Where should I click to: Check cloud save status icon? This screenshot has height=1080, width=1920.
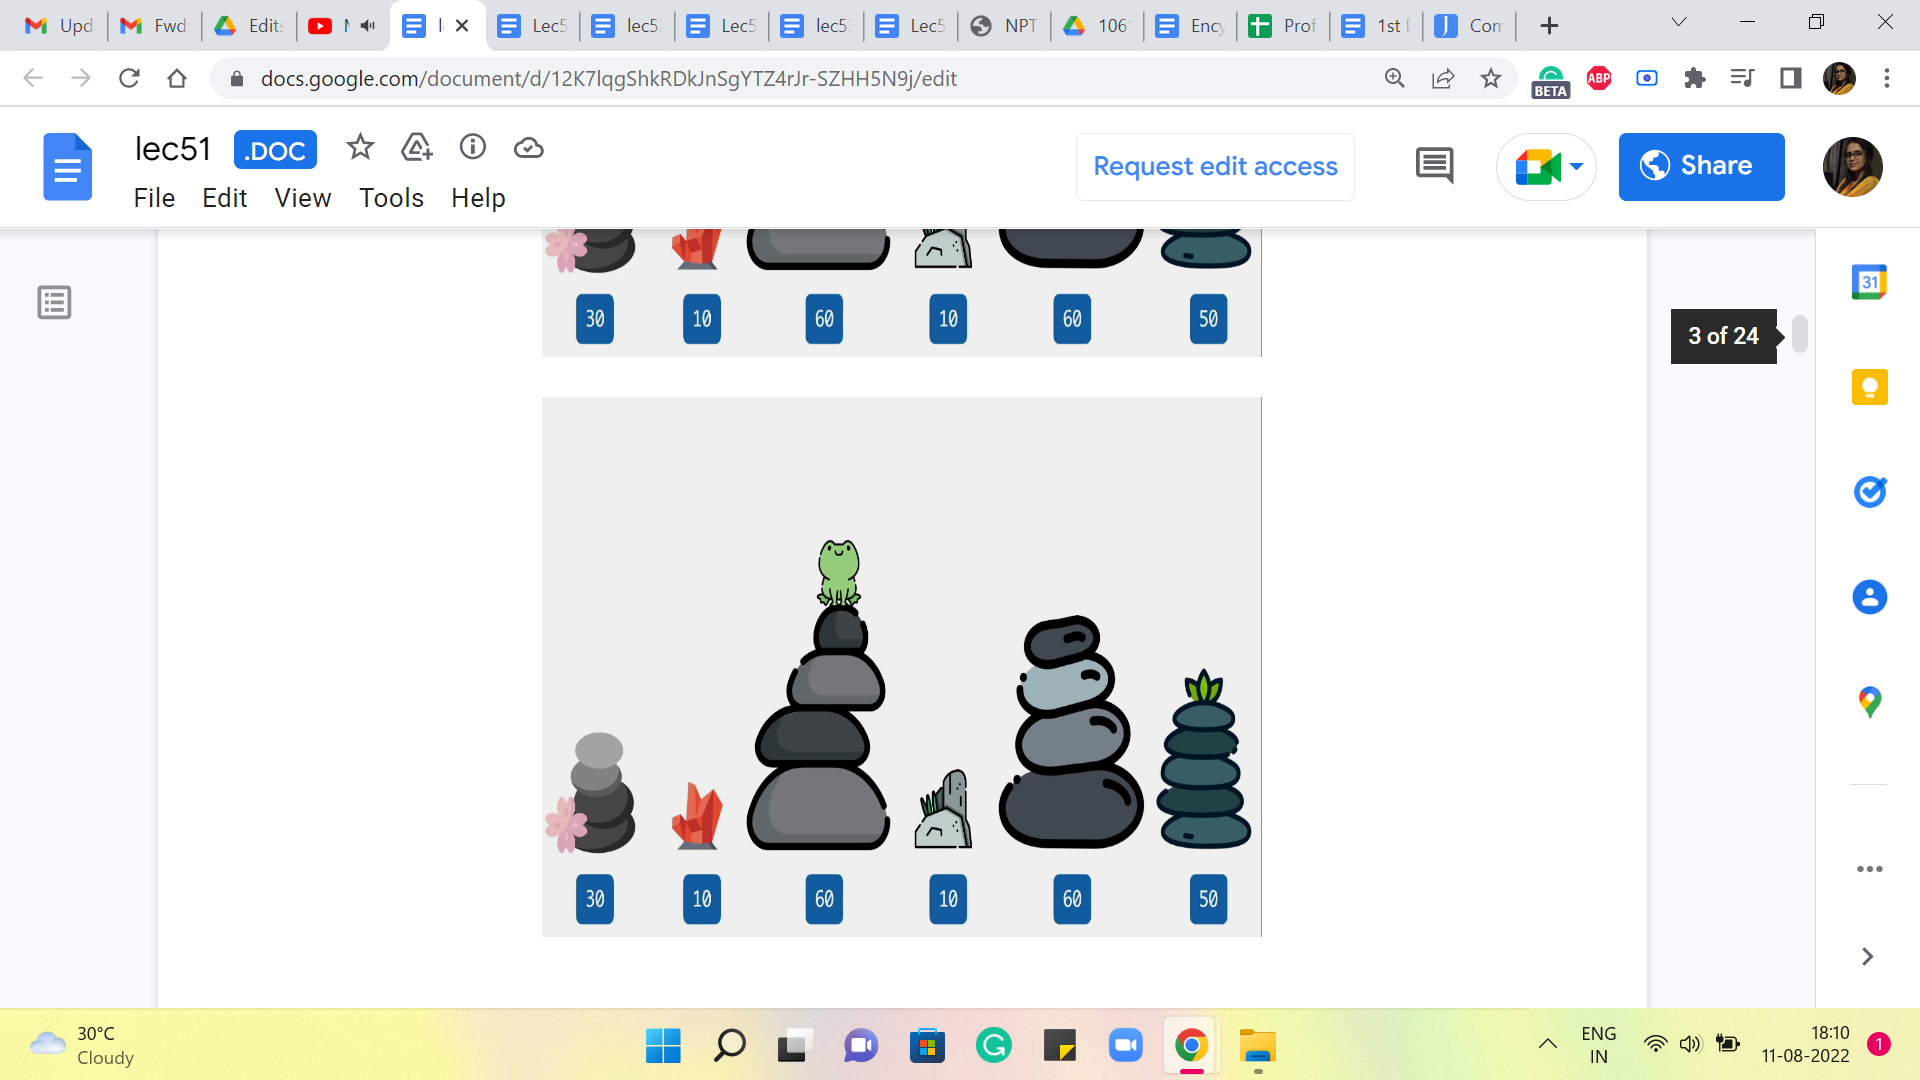pos(528,148)
